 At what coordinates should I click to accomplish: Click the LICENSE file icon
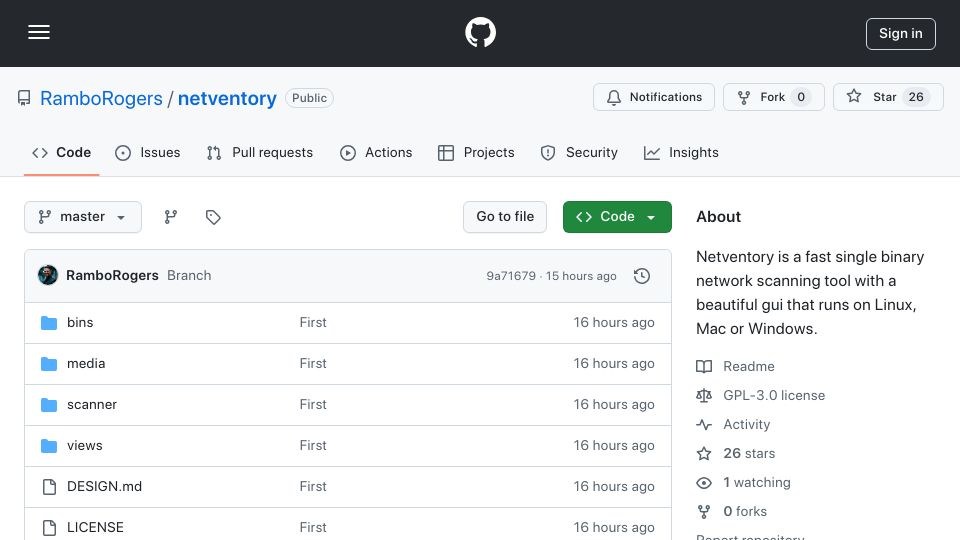49,528
